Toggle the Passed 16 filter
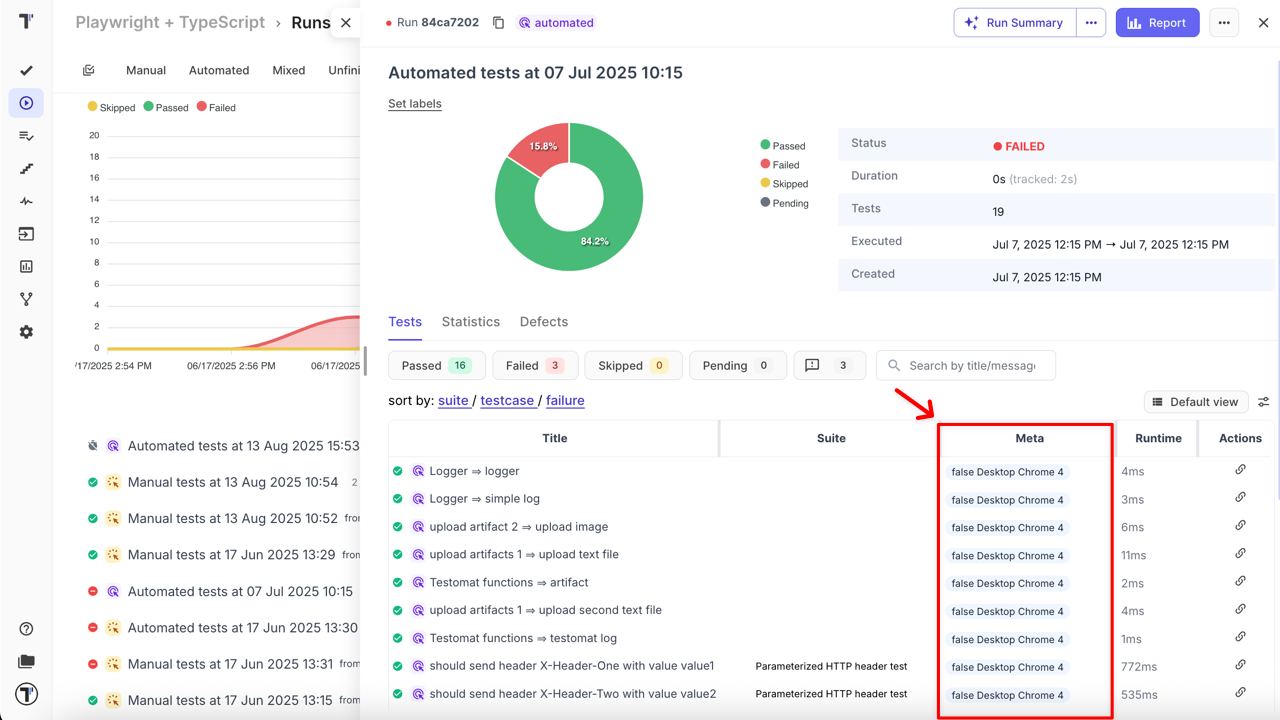The height and width of the screenshot is (720, 1280). [x=436, y=365]
